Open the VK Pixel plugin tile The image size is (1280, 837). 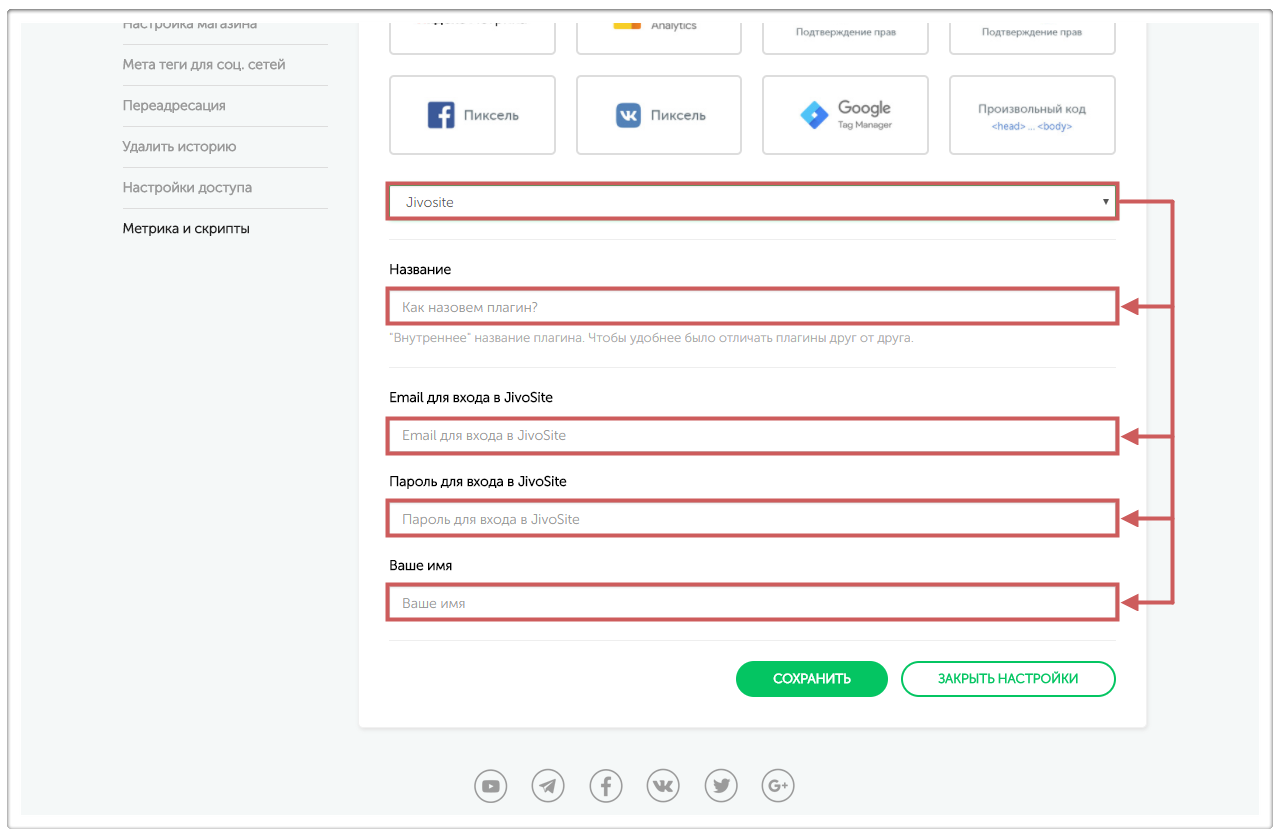pyautogui.click(x=659, y=115)
